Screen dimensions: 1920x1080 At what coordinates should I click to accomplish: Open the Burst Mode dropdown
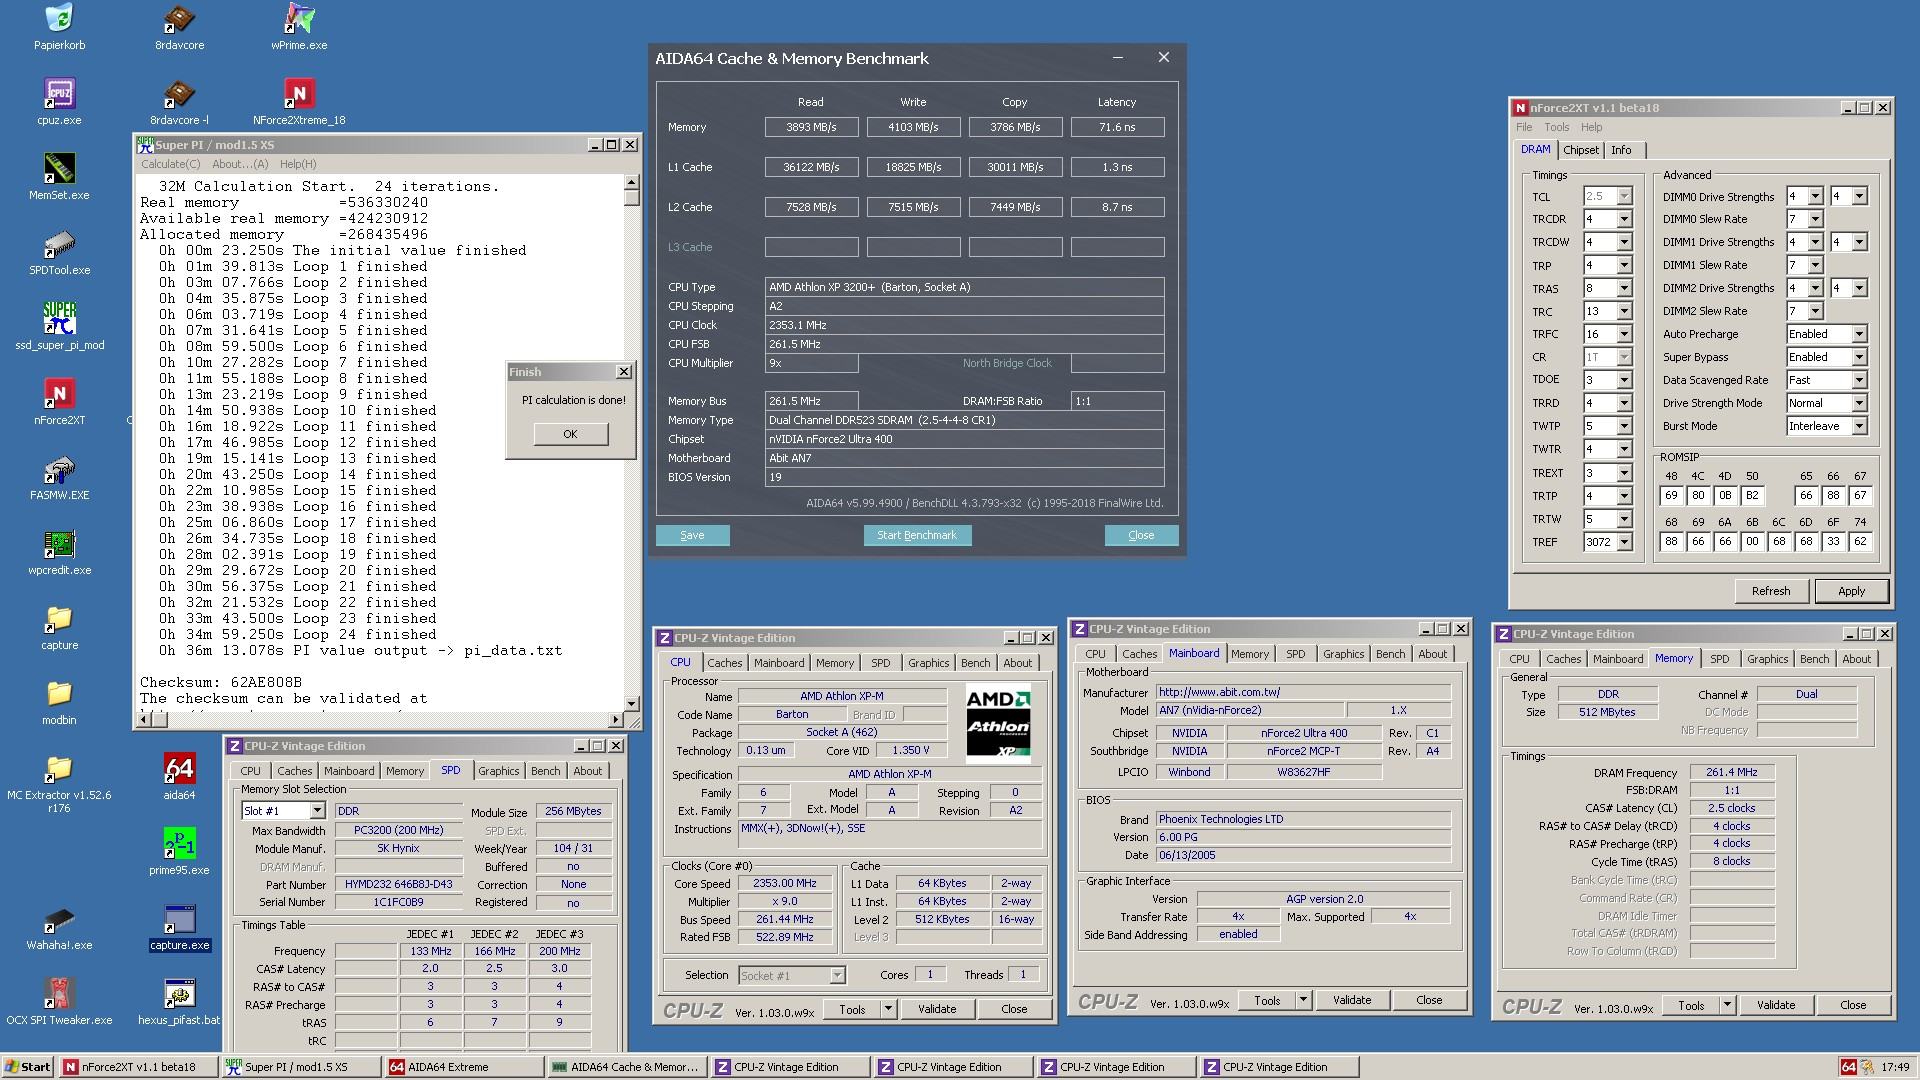(1859, 426)
